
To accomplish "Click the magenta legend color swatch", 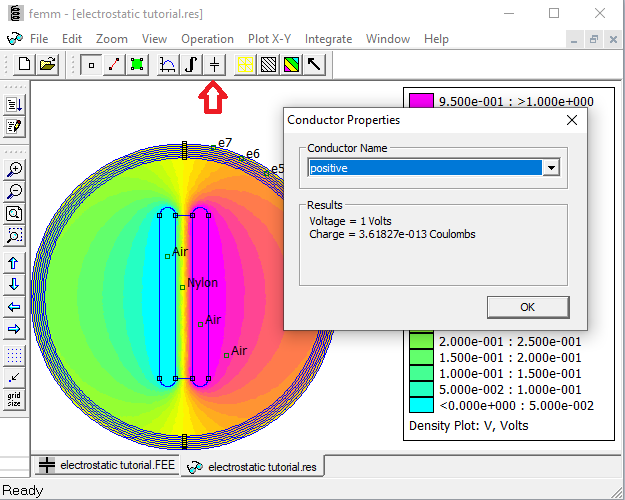I will coord(421,101).
